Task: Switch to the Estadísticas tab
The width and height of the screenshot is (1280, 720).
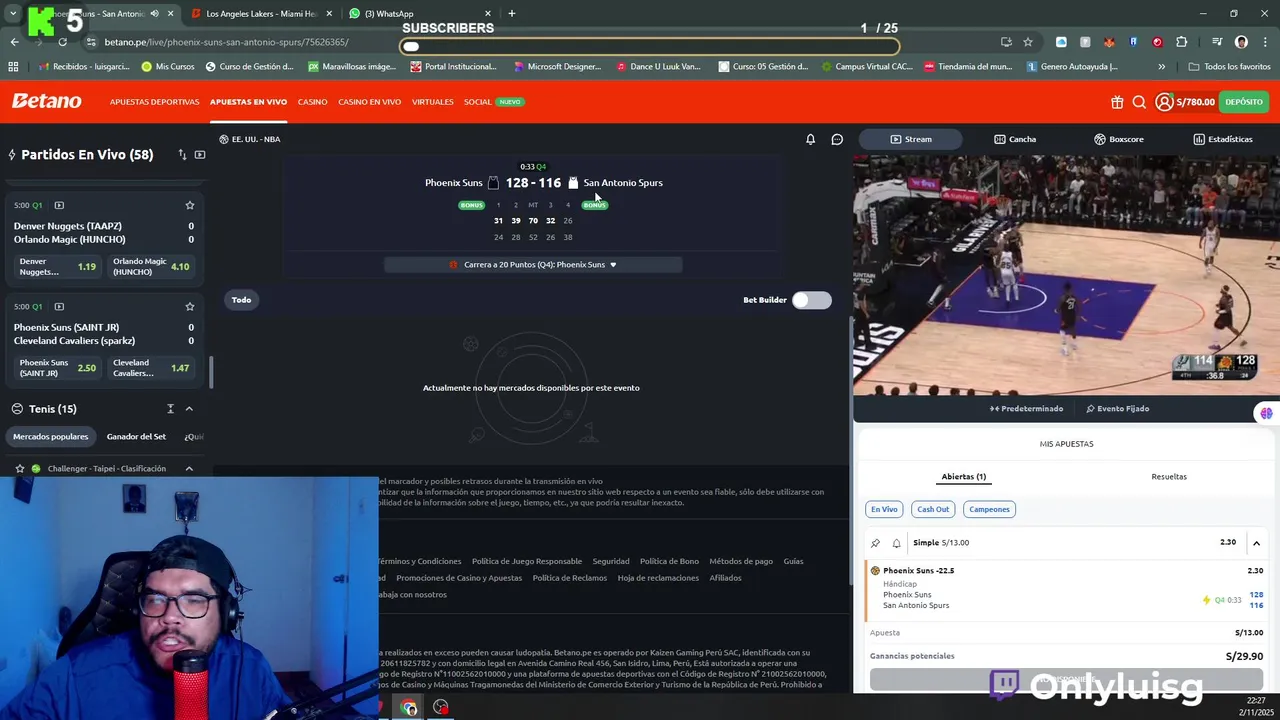Action: pos(1222,139)
